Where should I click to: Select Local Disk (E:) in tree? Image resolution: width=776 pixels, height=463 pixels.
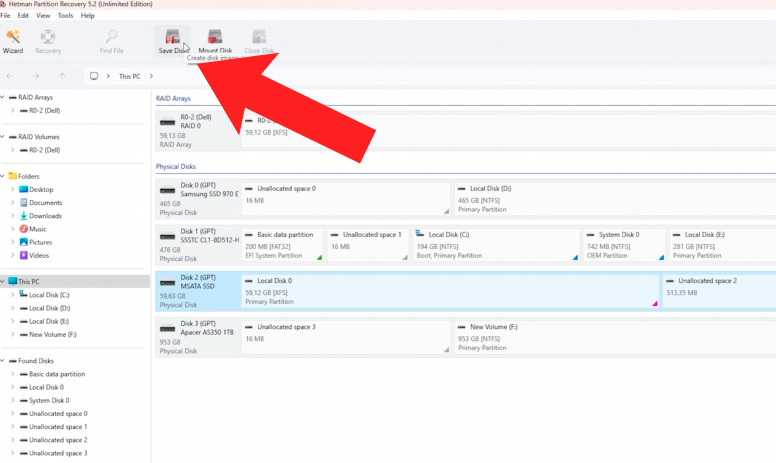(x=49, y=321)
